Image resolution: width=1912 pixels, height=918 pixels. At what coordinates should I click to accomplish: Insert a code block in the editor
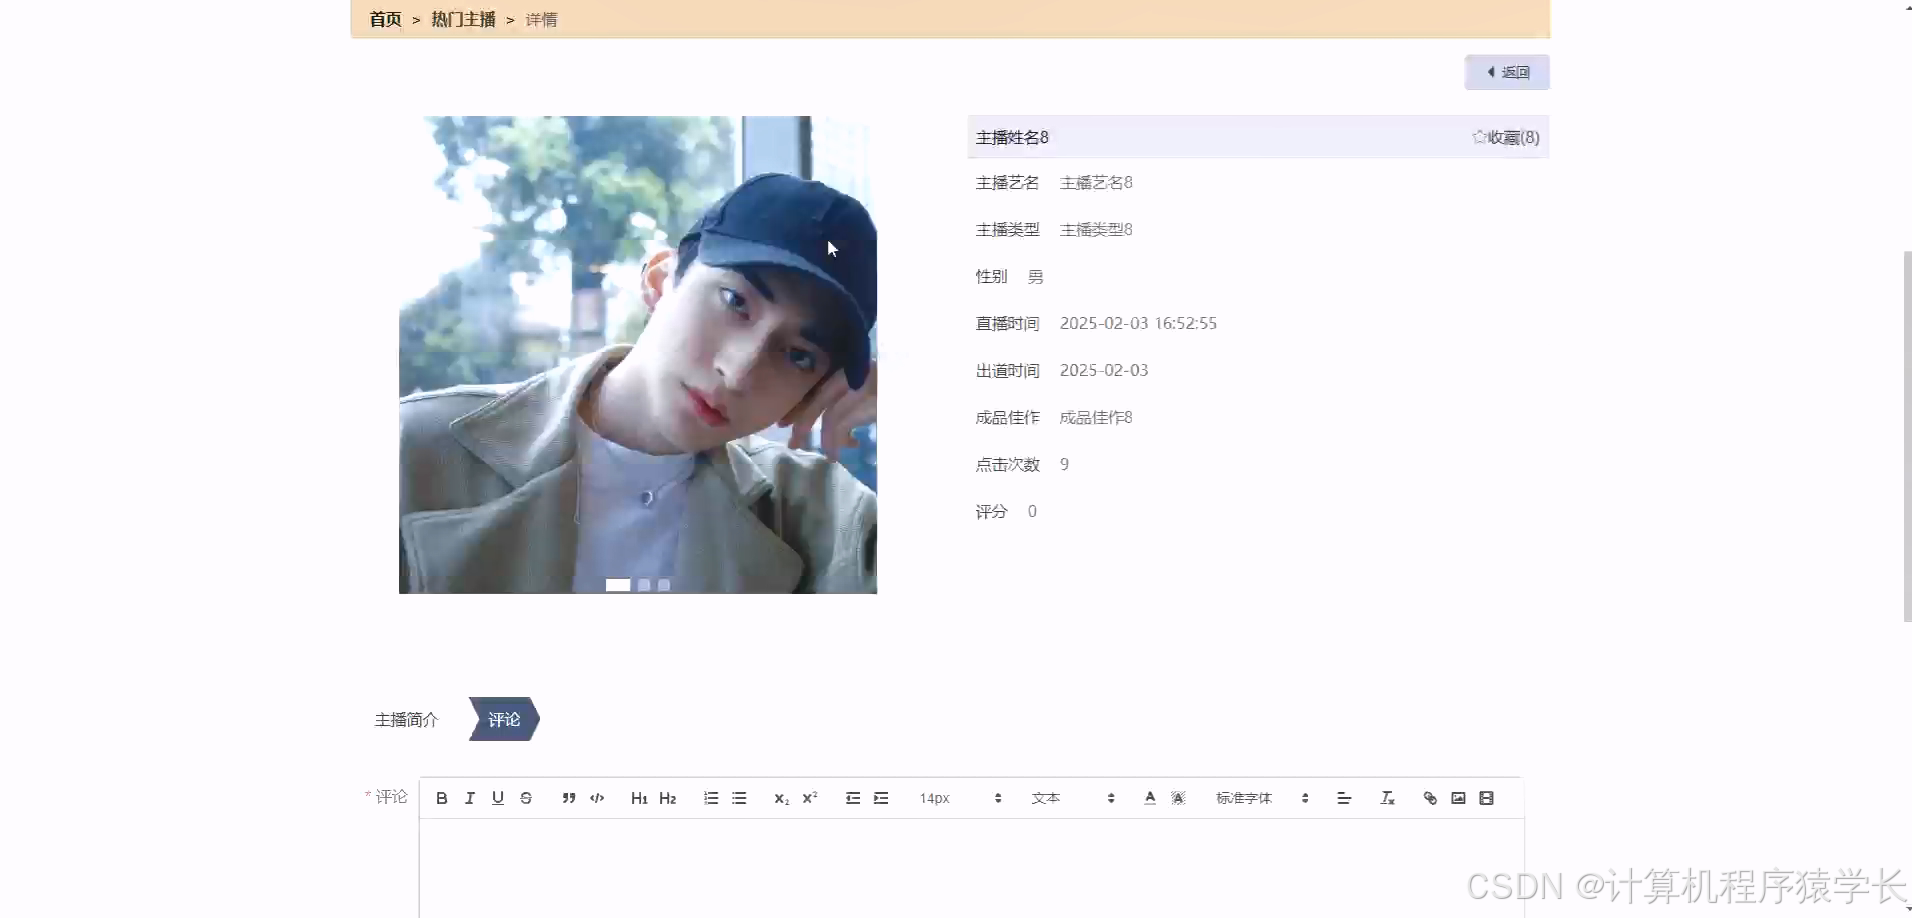tap(597, 798)
